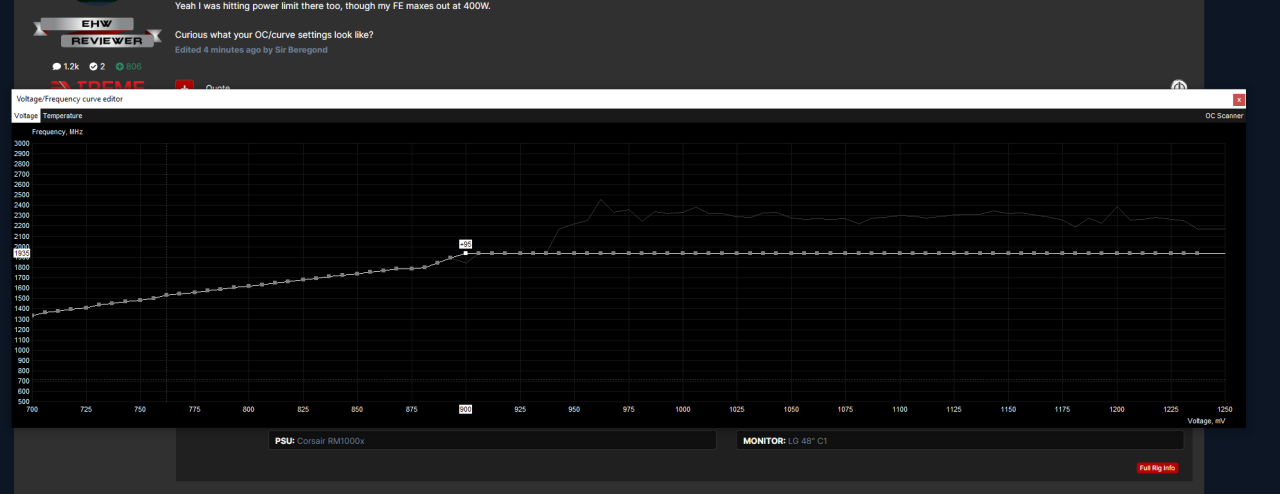The height and width of the screenshot is (494, 1280).
Task: Click the reaction icon at post's right edge
Action: (1179, 86)
